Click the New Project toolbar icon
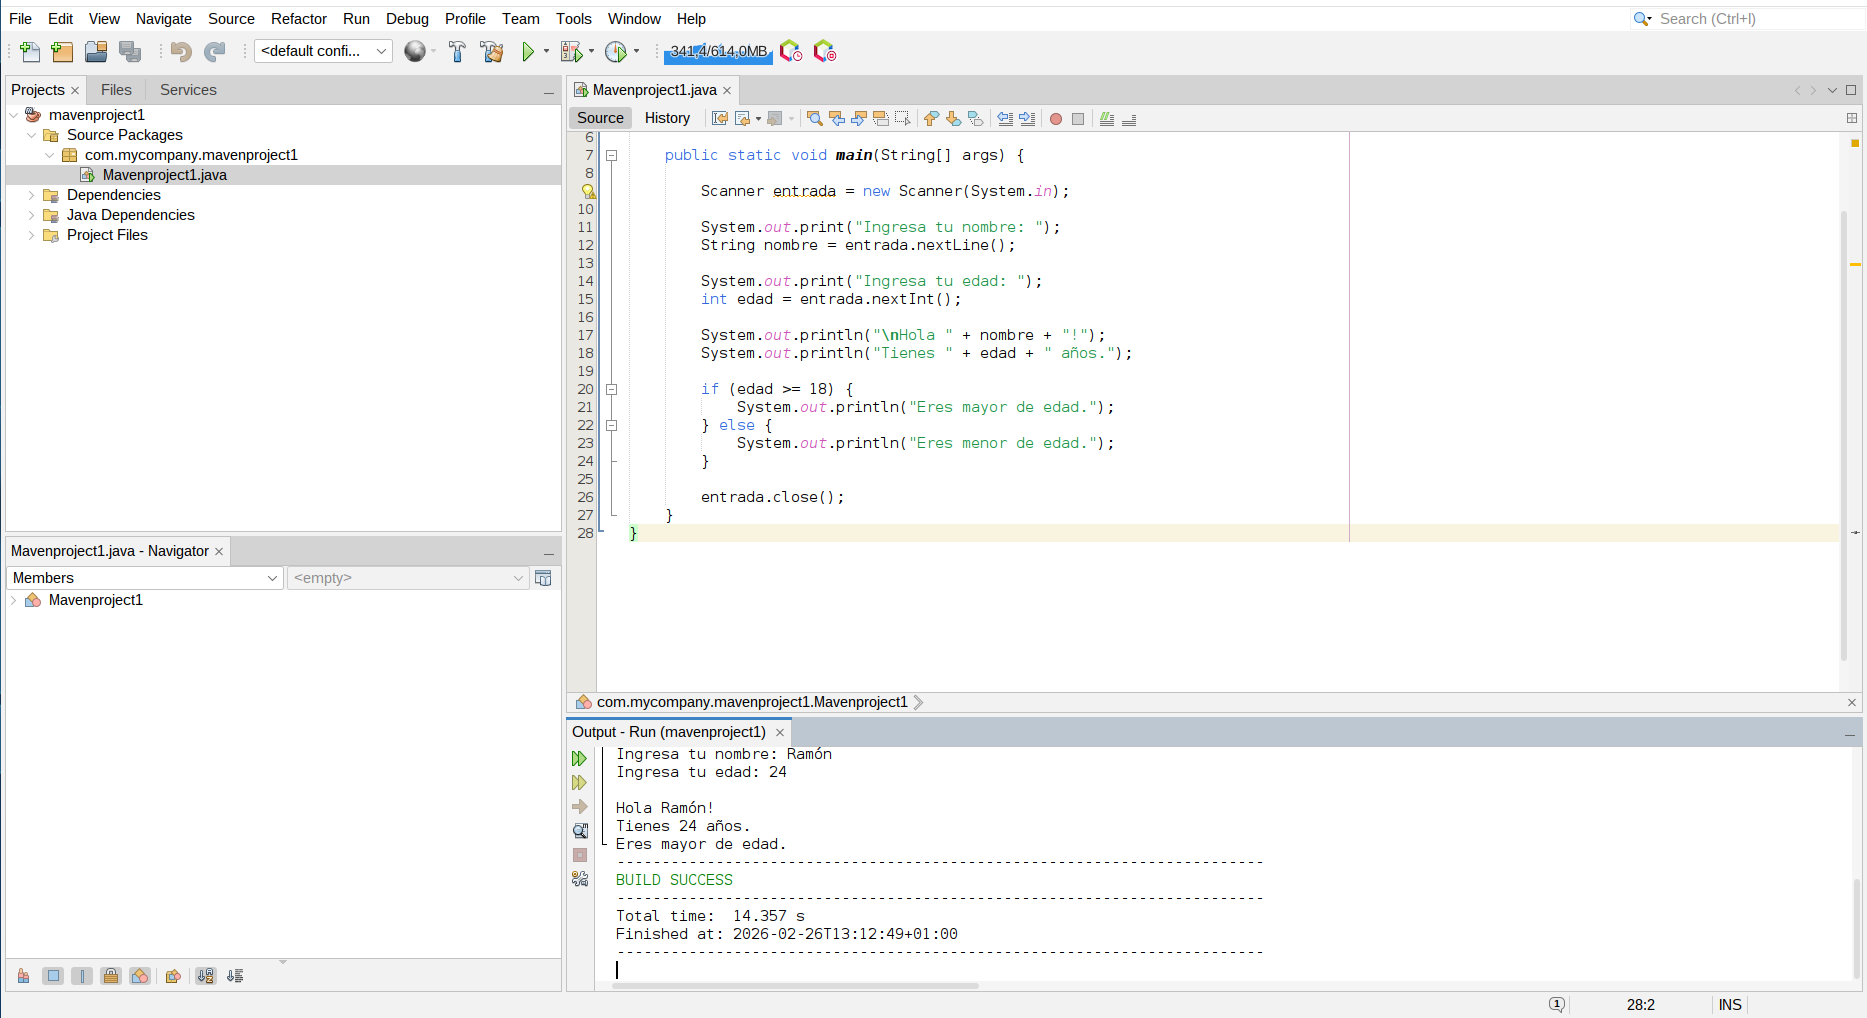Image resolution: width=1867 pixels, height=1018 pixels. coord(62,52)
